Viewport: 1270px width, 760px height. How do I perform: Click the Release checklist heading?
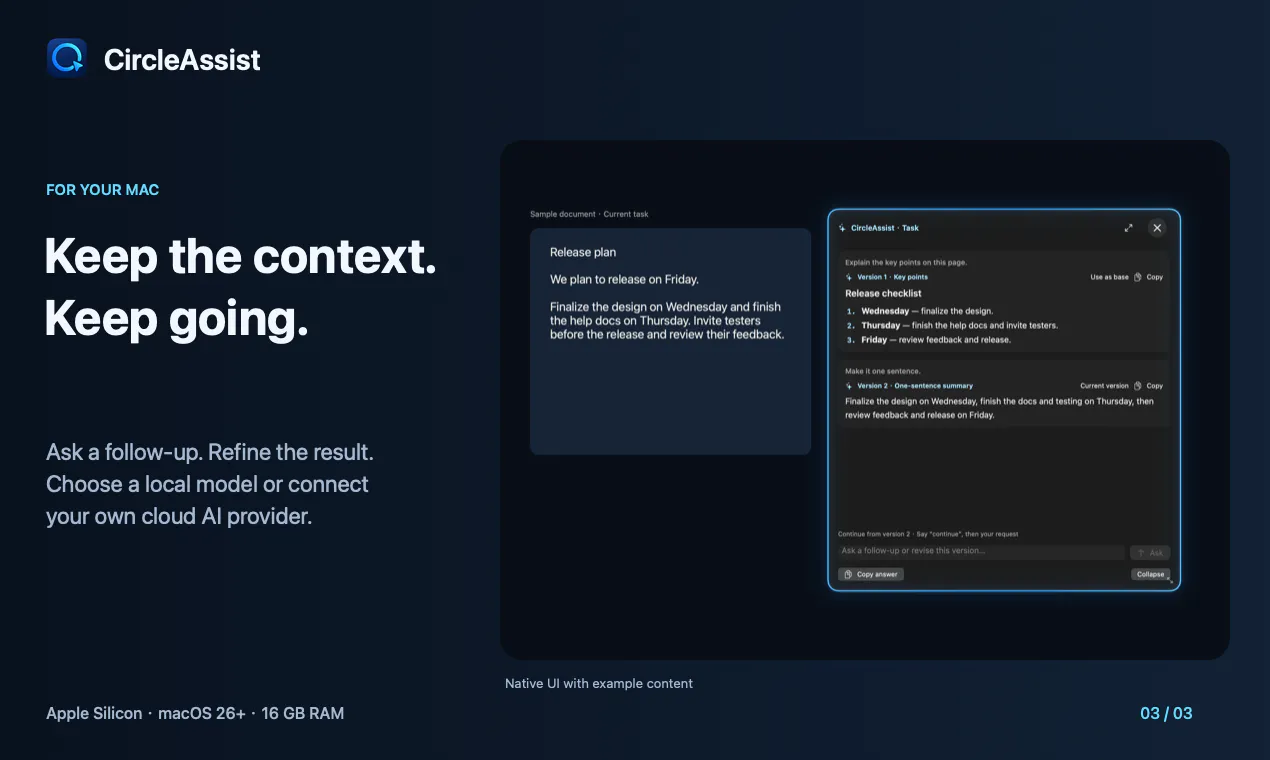point(883,294)
